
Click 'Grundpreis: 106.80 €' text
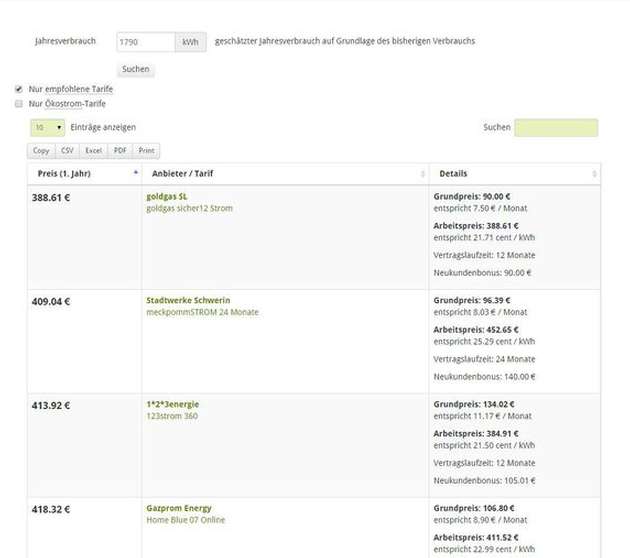click(474, 508)
